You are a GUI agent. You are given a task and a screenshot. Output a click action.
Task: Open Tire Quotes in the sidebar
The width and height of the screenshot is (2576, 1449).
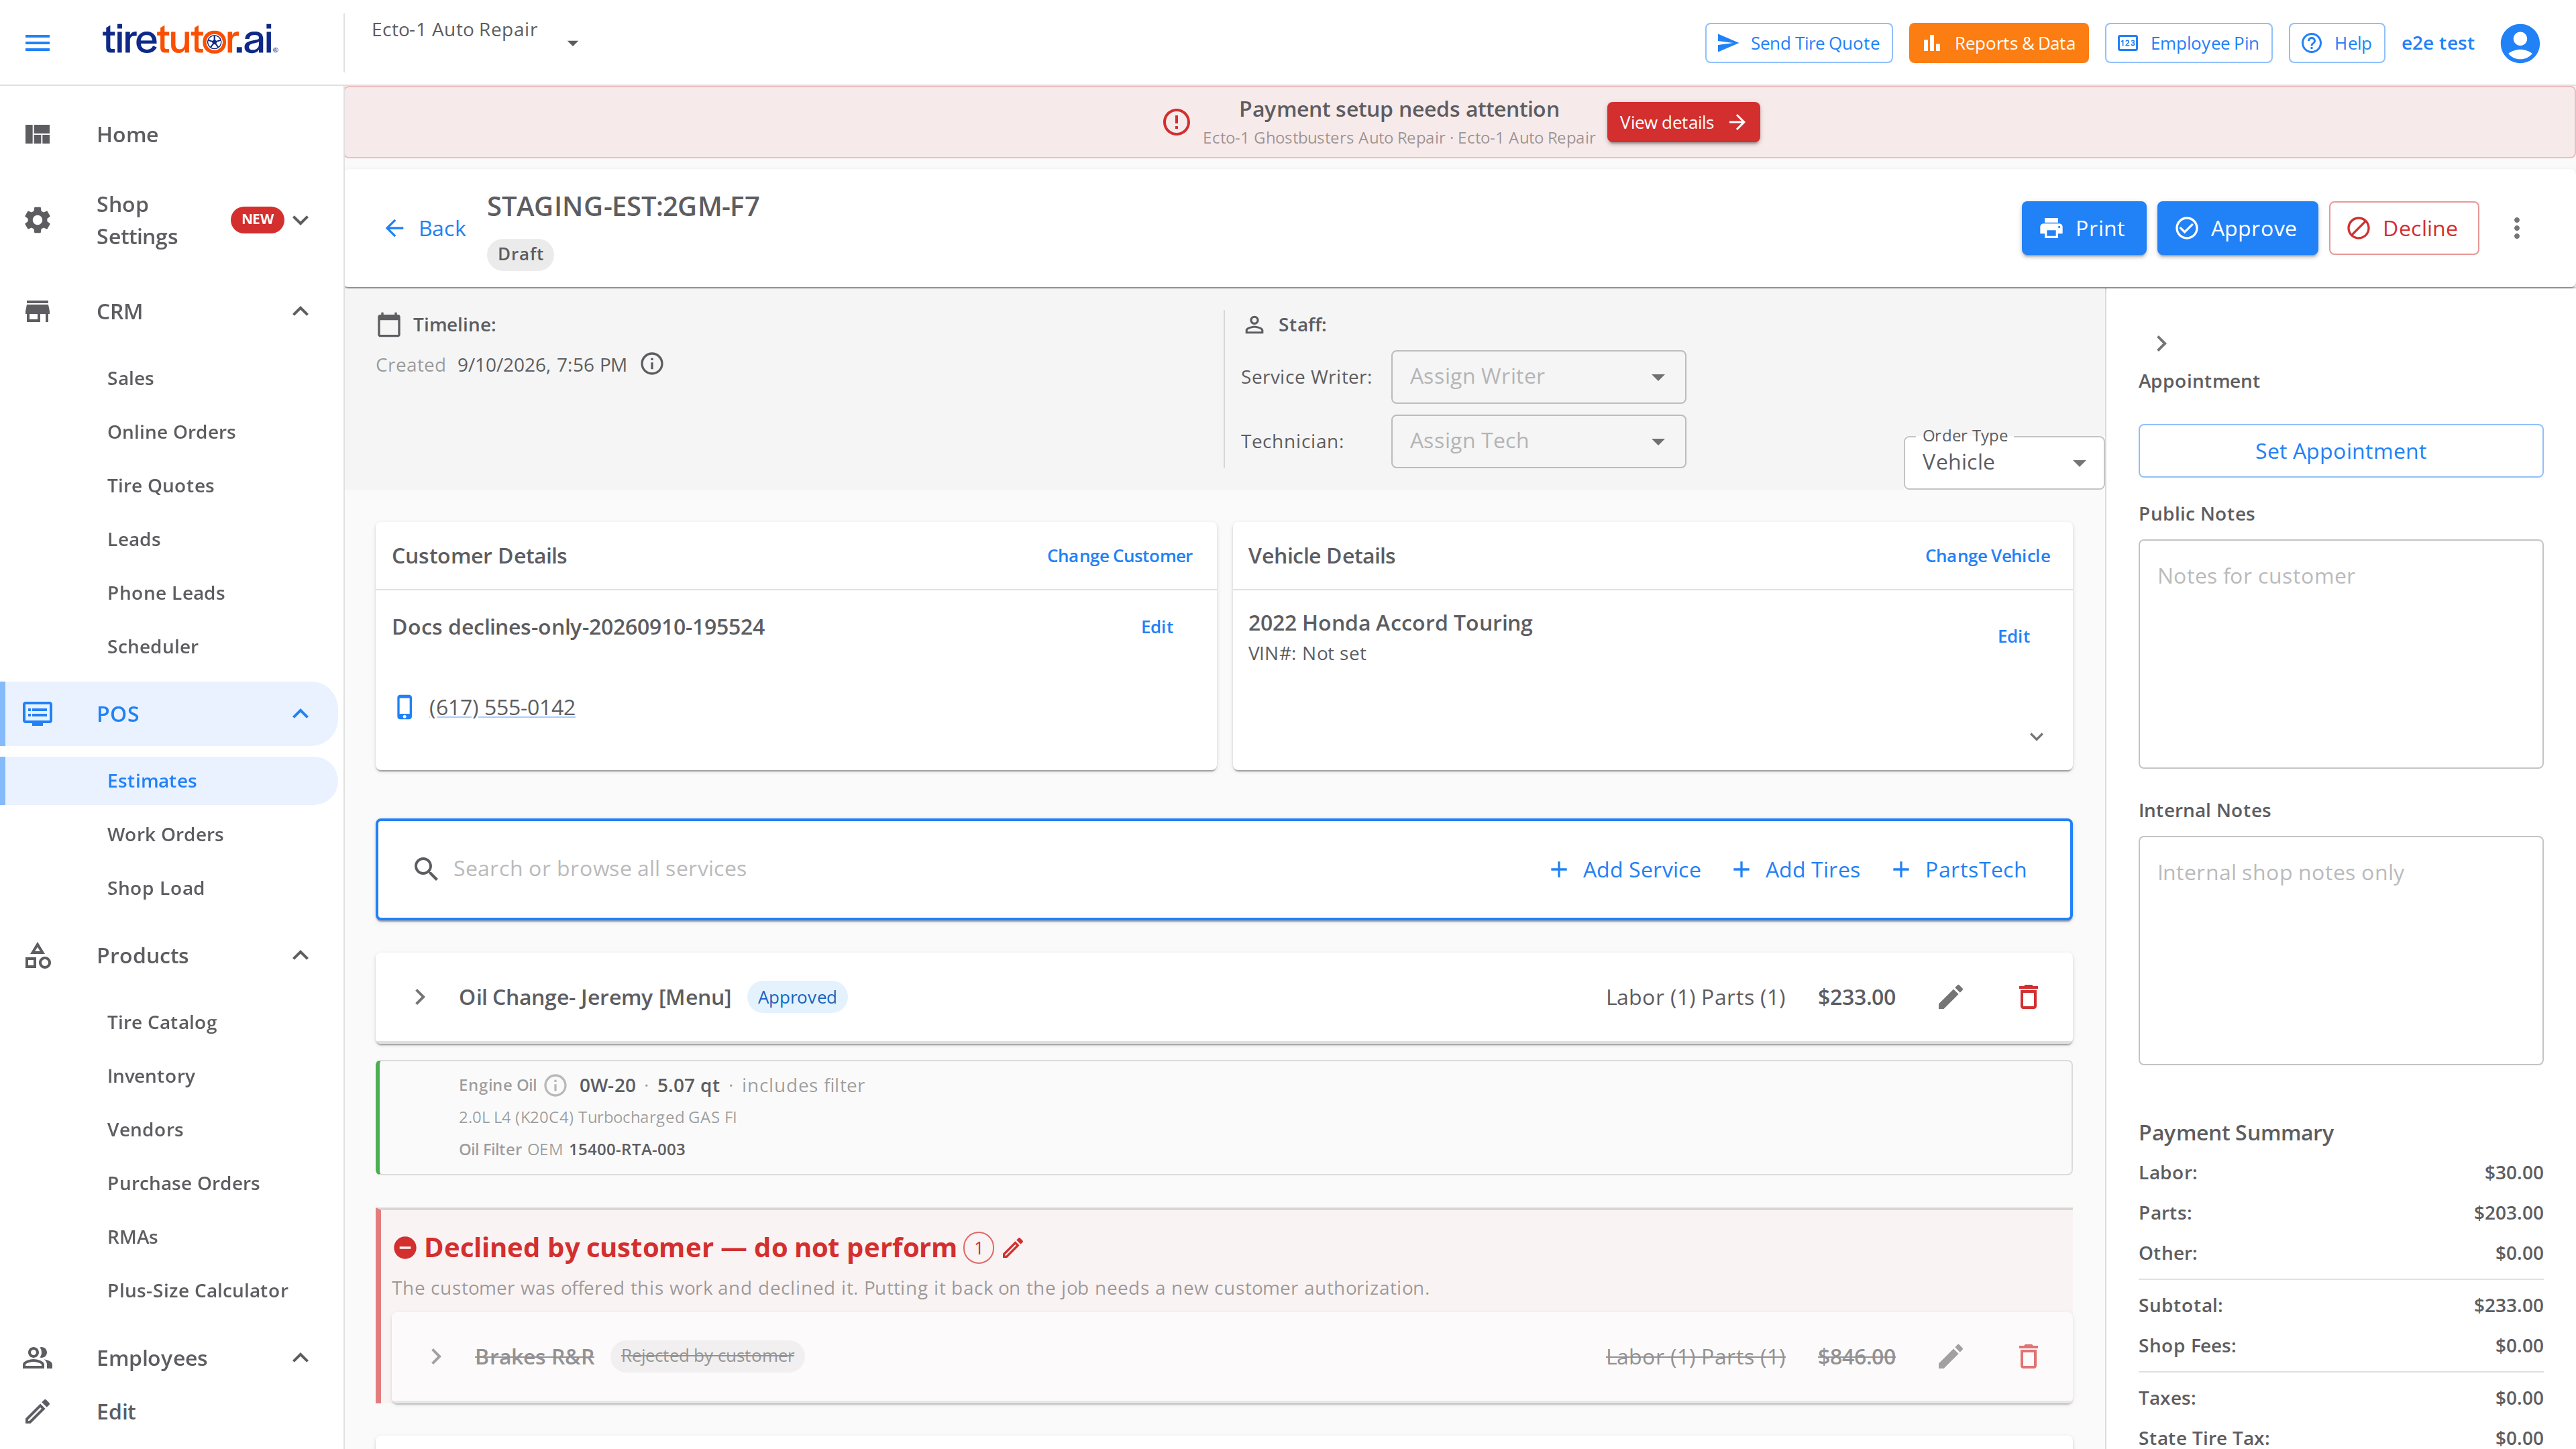coord(160,485)
